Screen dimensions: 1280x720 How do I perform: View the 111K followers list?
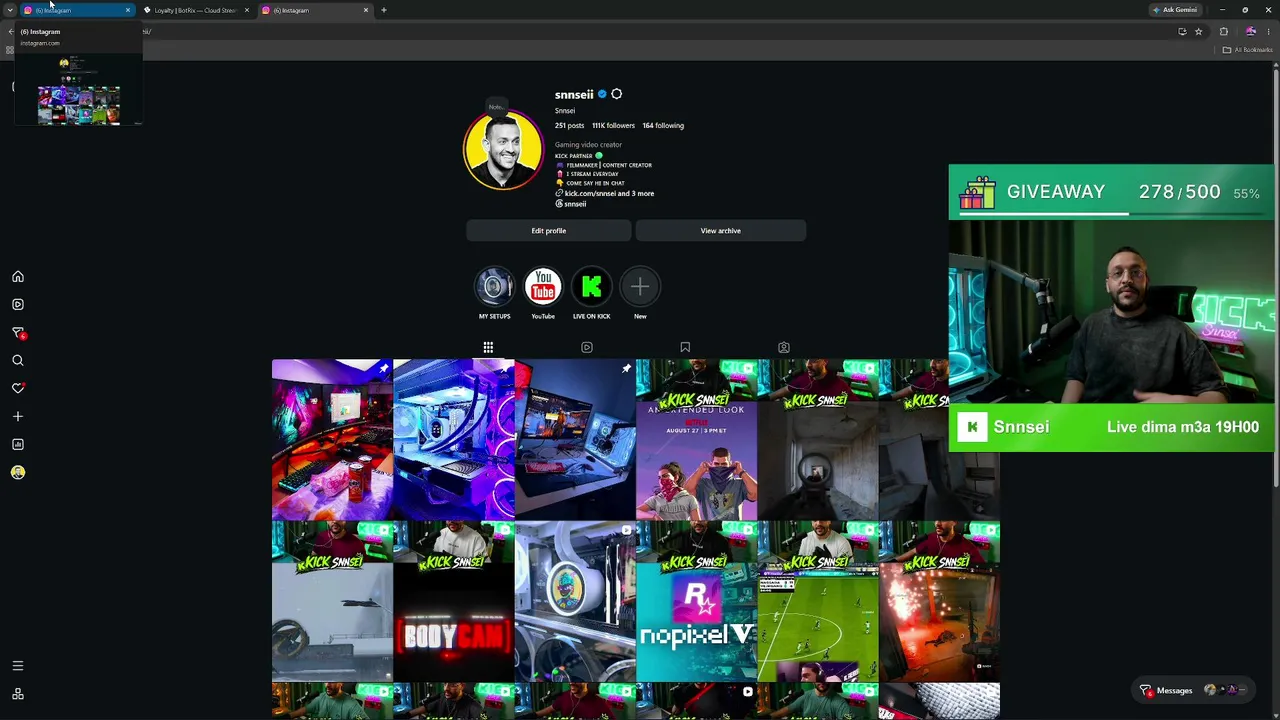point(613,126)
